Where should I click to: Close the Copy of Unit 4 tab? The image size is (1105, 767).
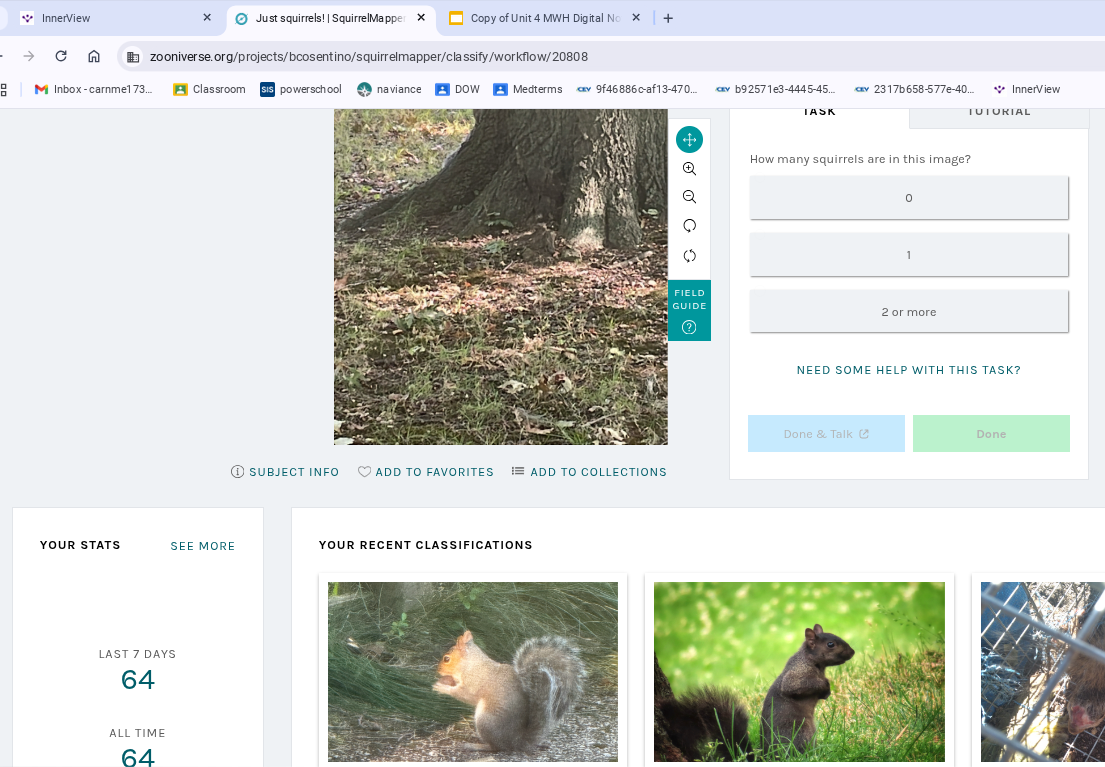coord(636,18)
